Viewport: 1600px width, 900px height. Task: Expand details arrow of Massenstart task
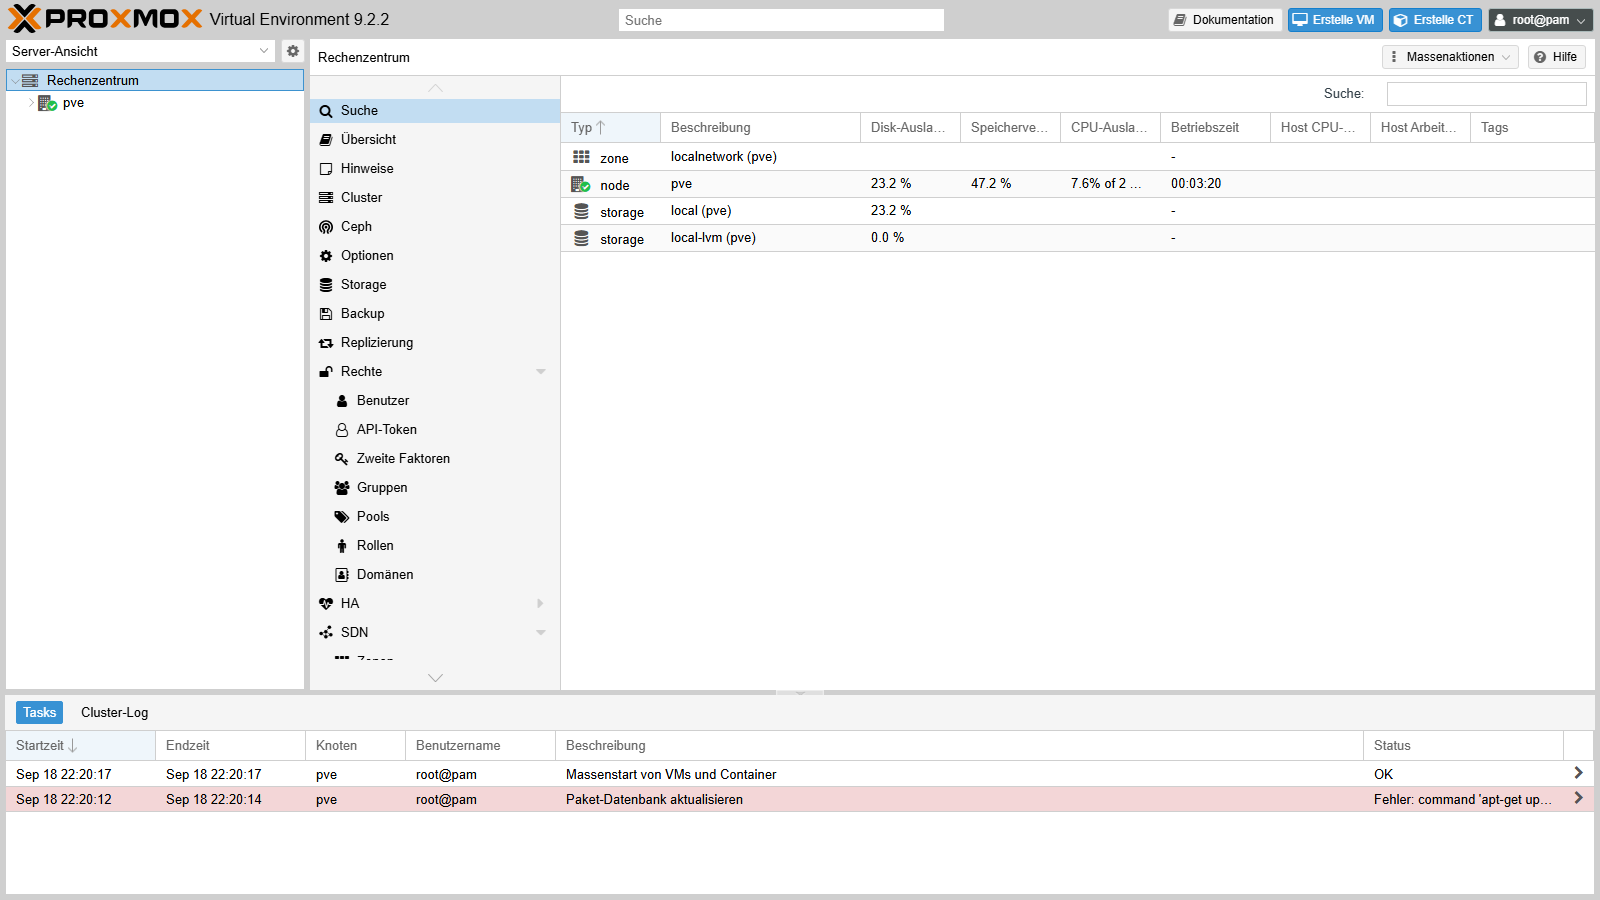tap(1578, 773)
